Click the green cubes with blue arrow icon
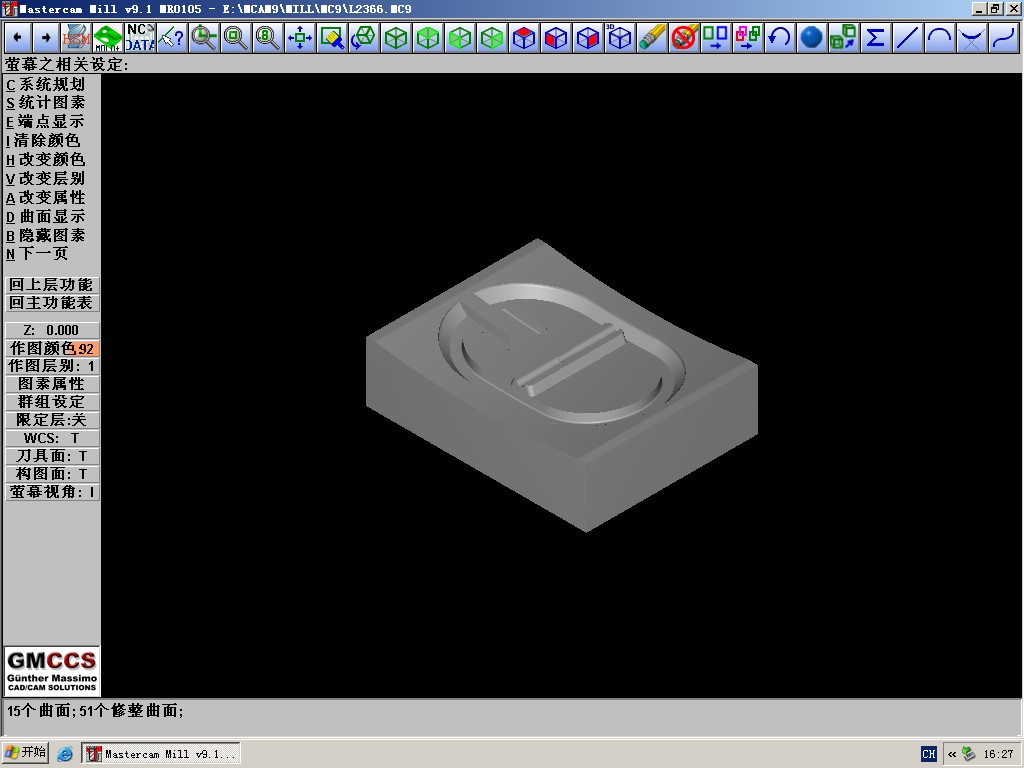This screenshot has height=768, width=1024. point(844,38)
